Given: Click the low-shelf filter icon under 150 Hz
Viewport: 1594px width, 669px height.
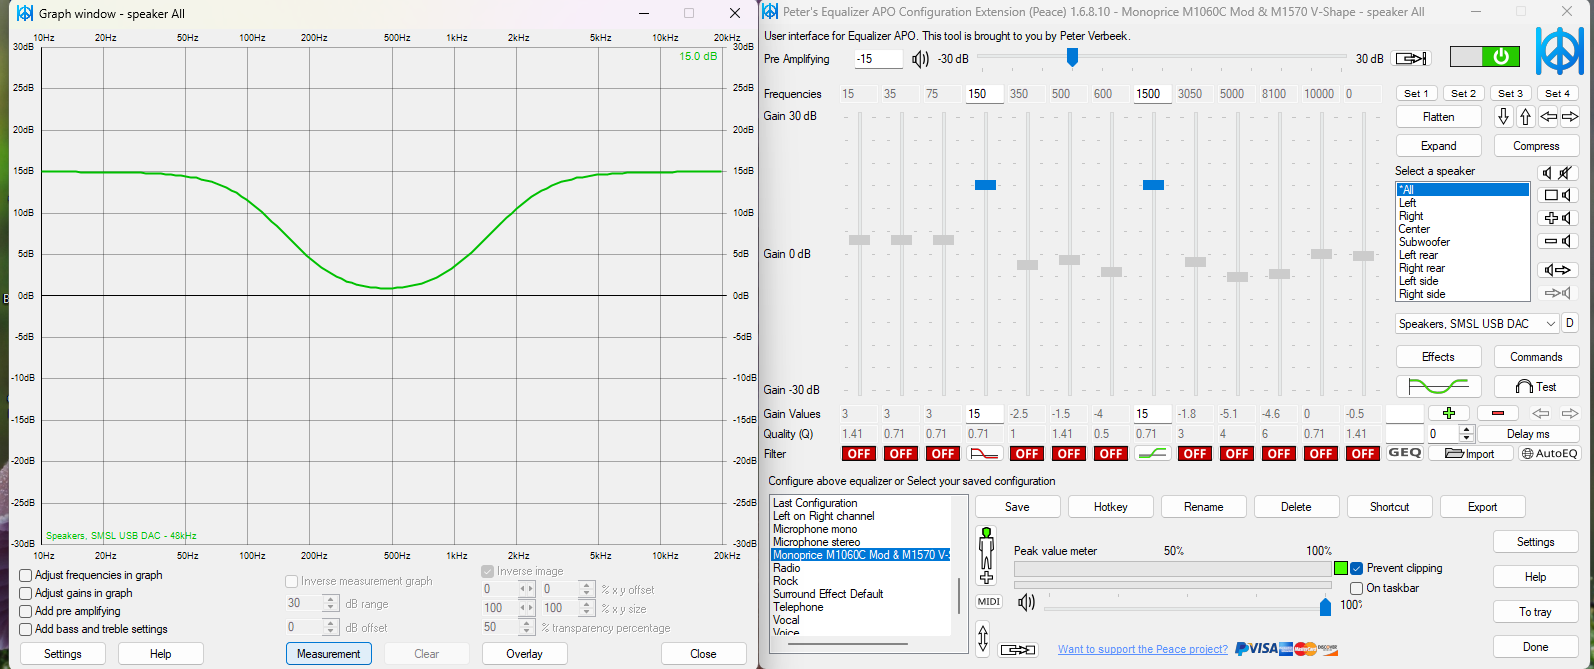Looking at the screenshot, I should tap(986, 454).
